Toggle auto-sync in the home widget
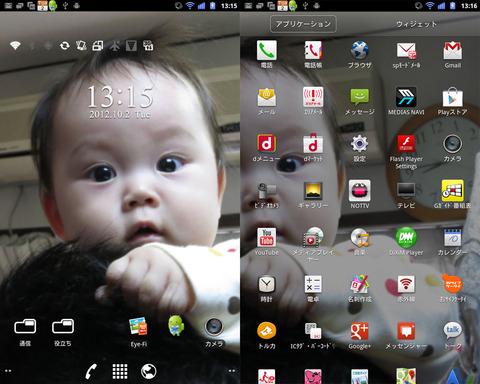 pyautogui.click(x=64, y=46)
